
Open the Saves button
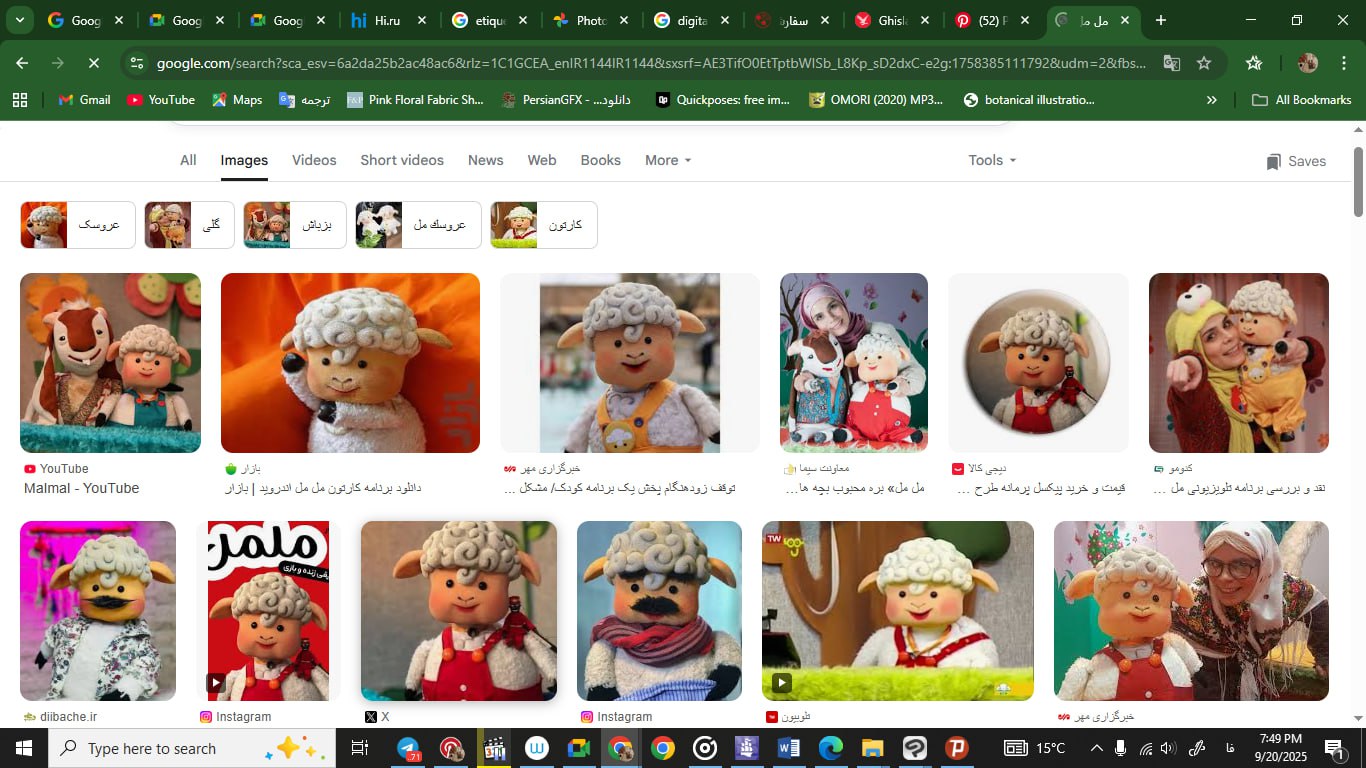point(1296,161)
